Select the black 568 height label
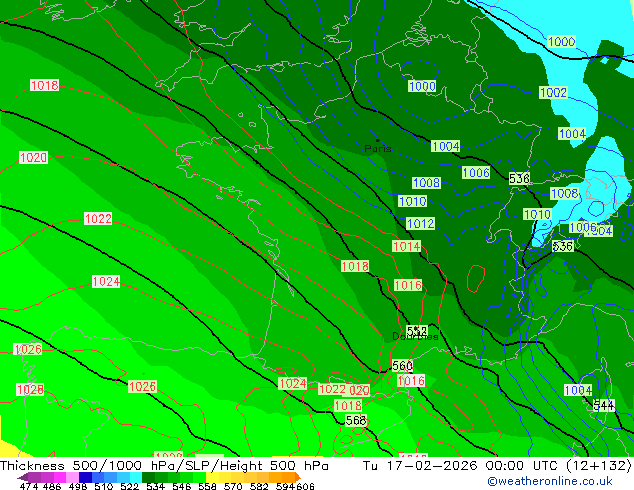Image resolution: width=634 pixels, height=490 pixels. pos(356,420)
